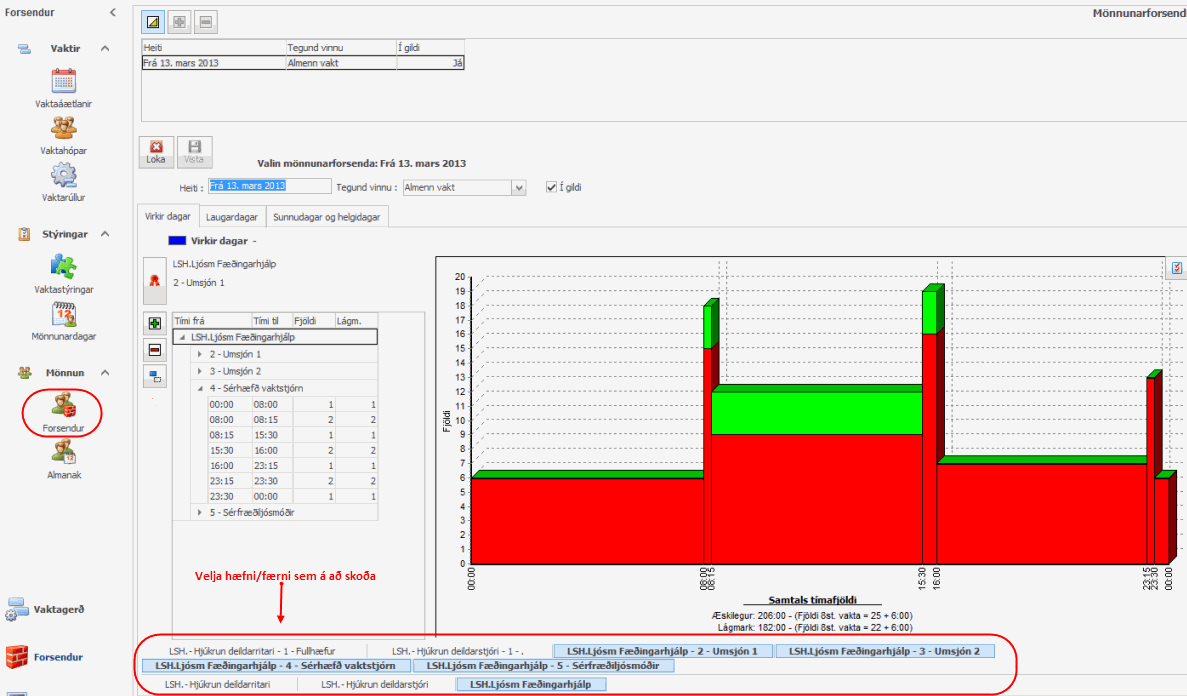The image size is (1187, 696).
Task: Click the Loka close button
Action: [156, 152]
